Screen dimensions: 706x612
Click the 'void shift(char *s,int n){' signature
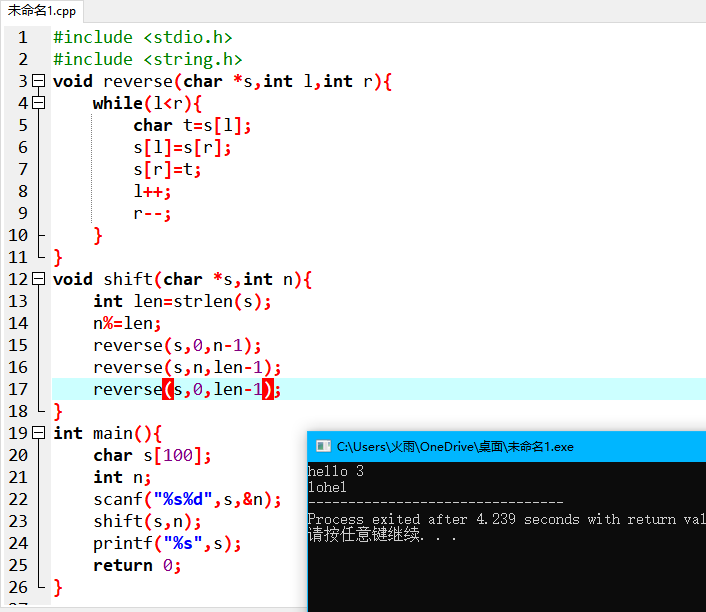182,279
